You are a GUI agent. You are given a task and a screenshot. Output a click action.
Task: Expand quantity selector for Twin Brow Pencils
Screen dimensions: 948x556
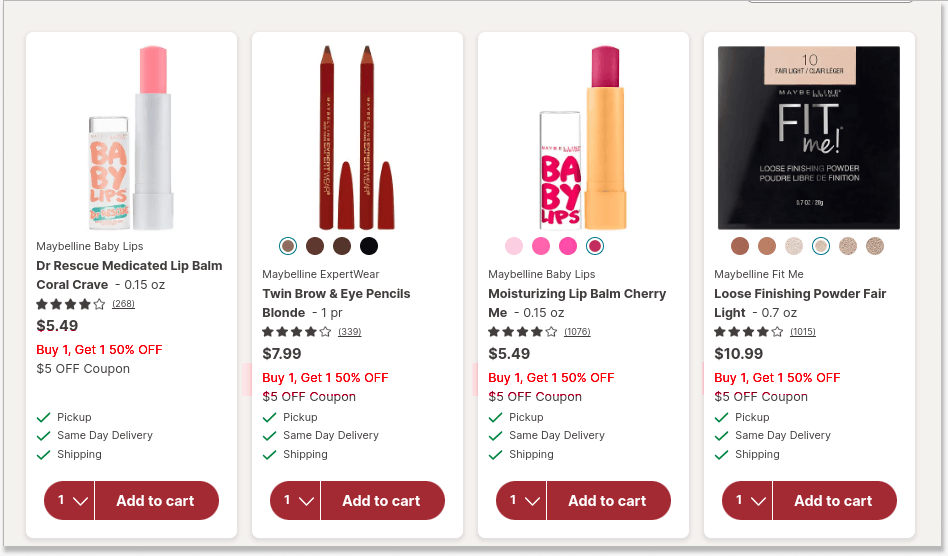[x=296, y=501]
